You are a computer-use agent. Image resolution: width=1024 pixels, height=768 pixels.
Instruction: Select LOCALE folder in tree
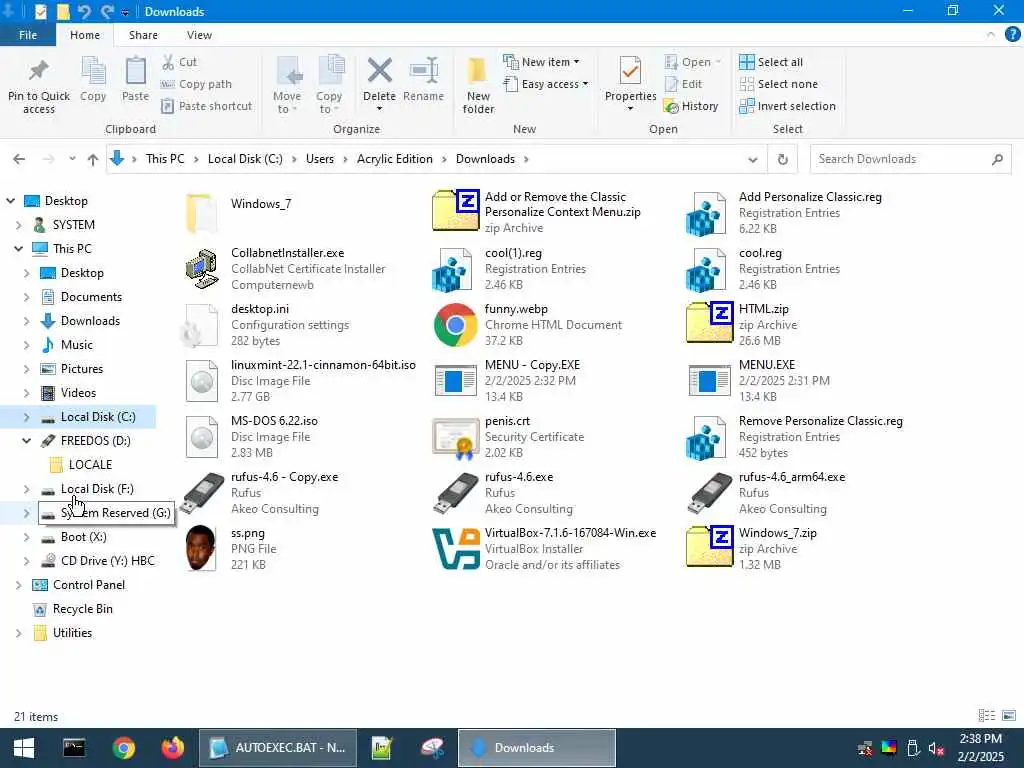(x=90, y=465)
